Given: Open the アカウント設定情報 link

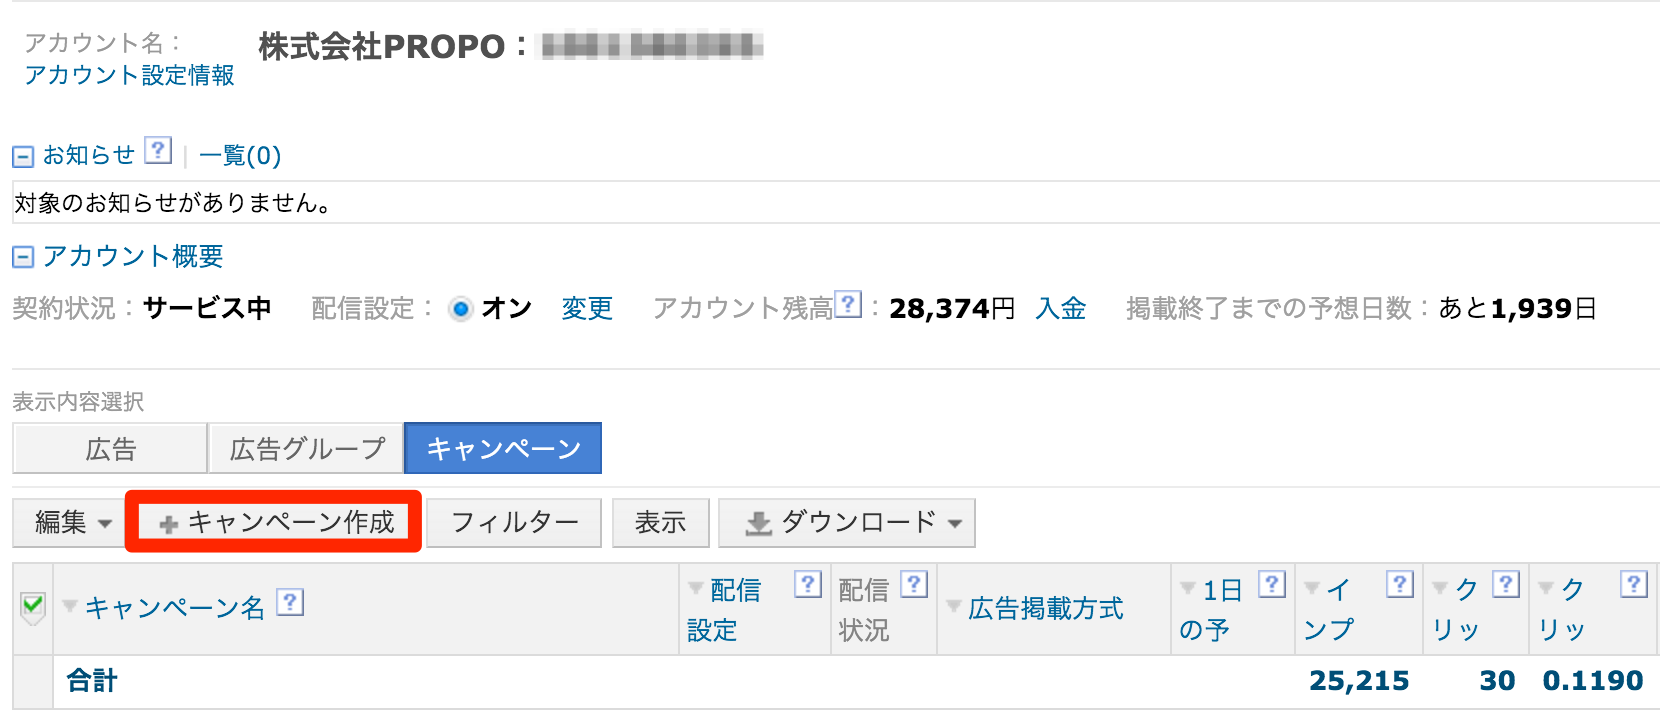Looking at the screenshot, I should pos(129,76).
